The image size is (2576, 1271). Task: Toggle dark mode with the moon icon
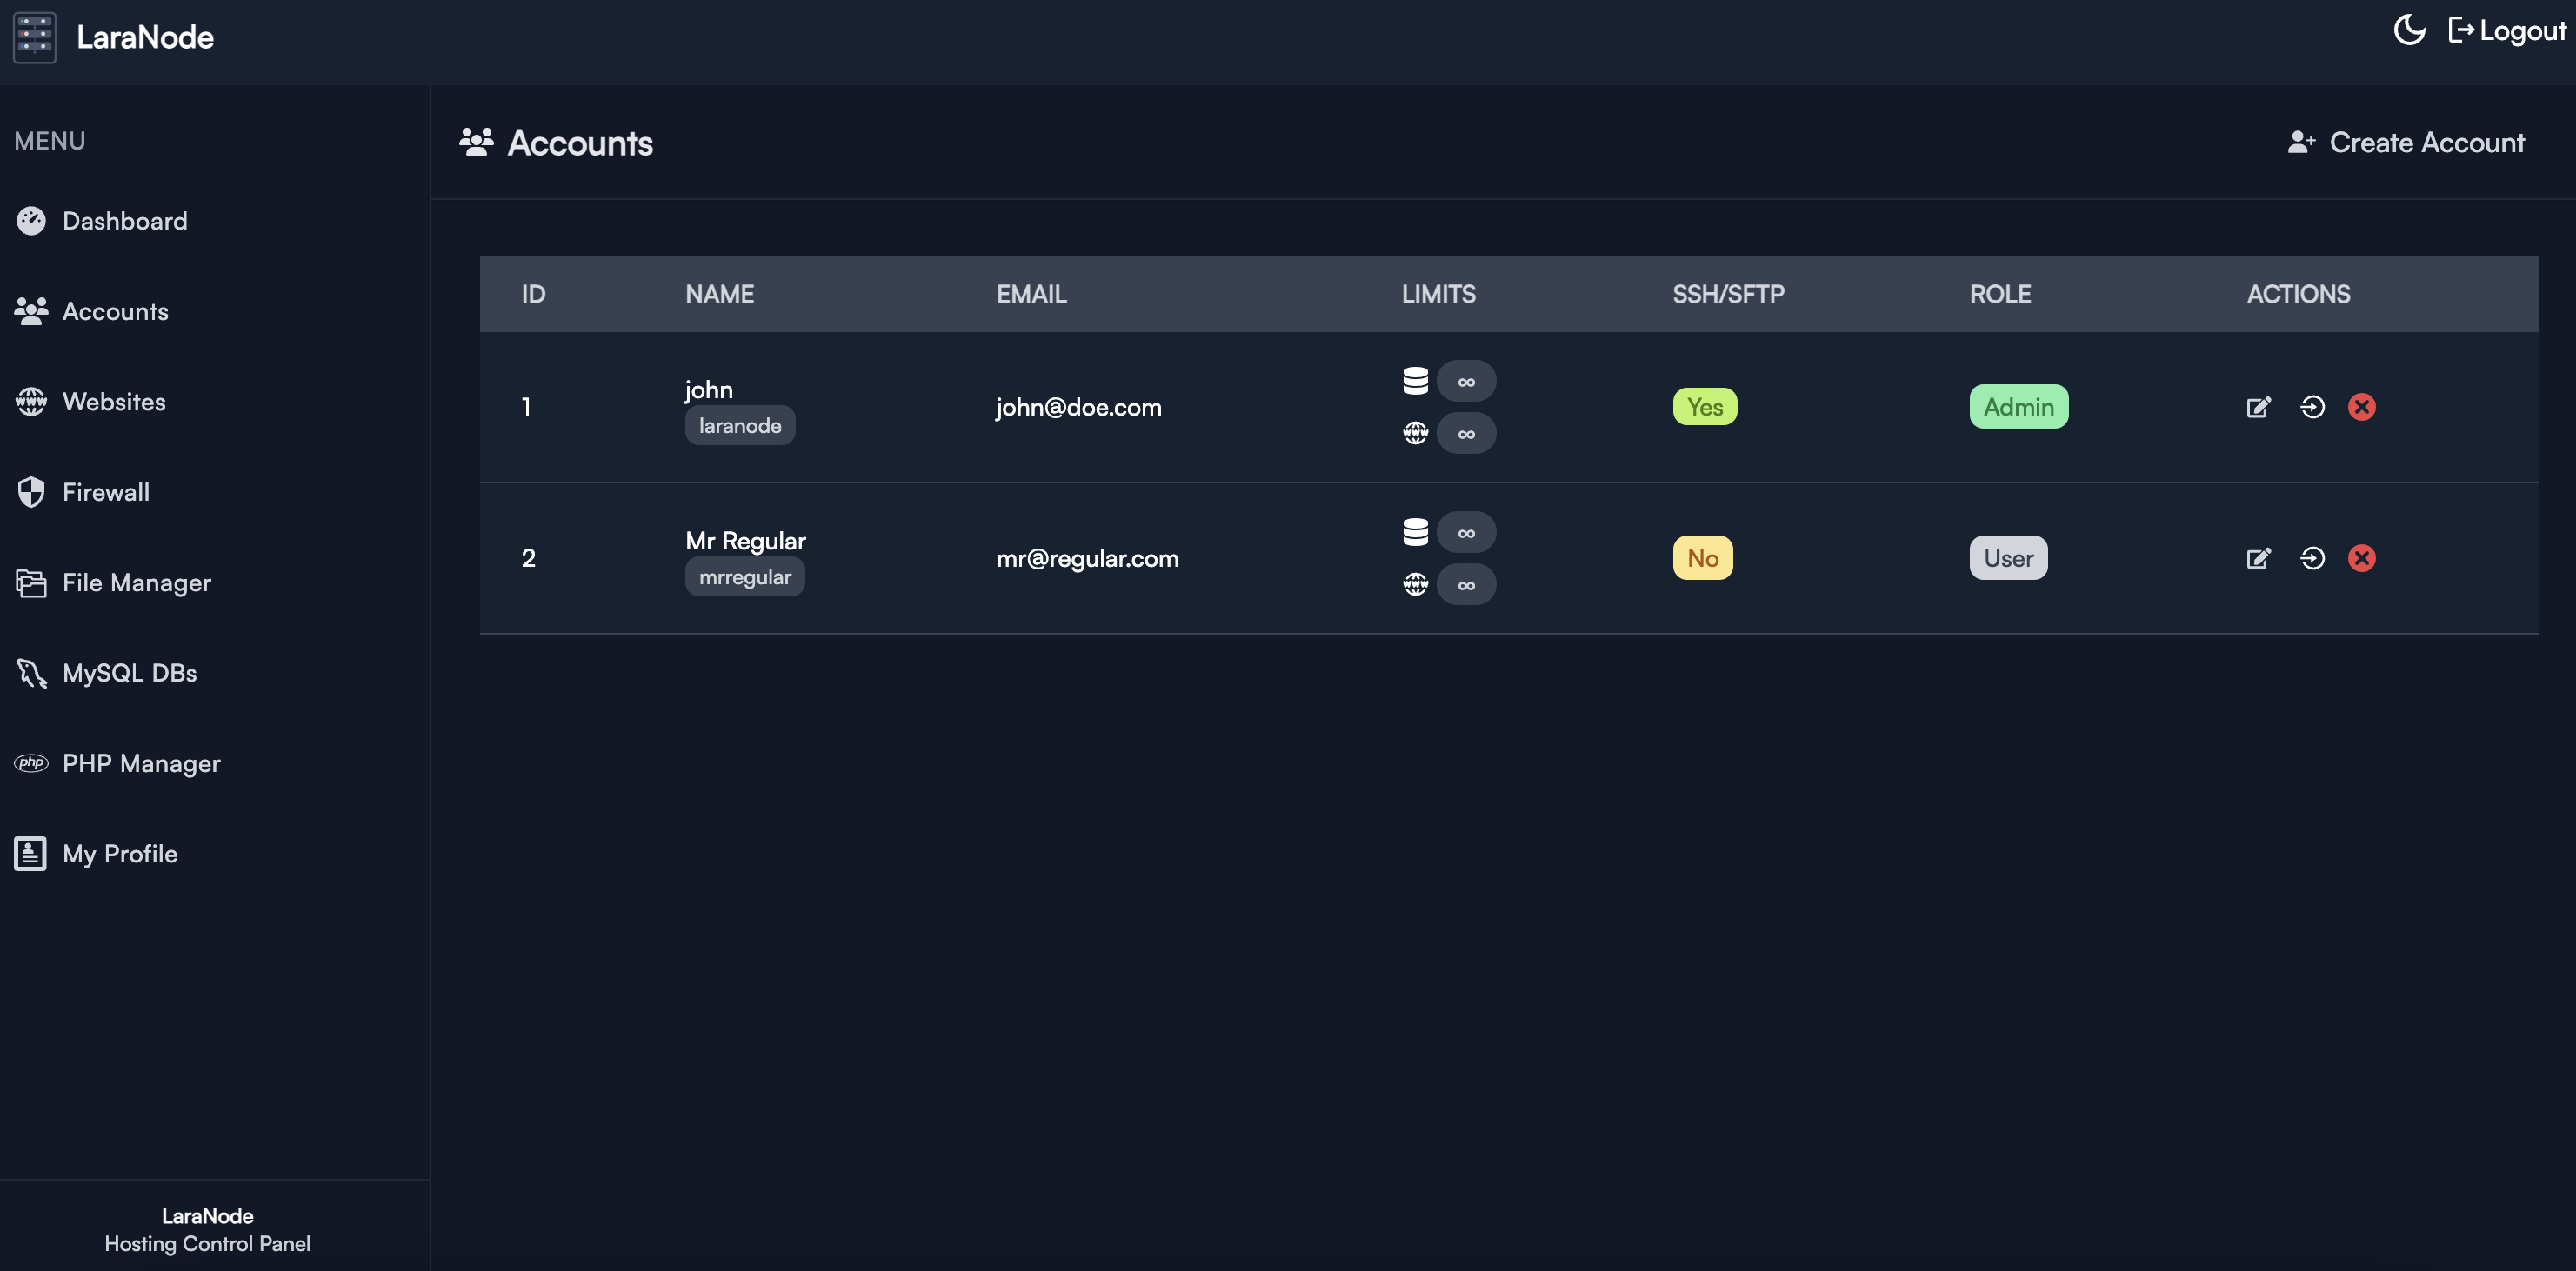point(2409,30)
